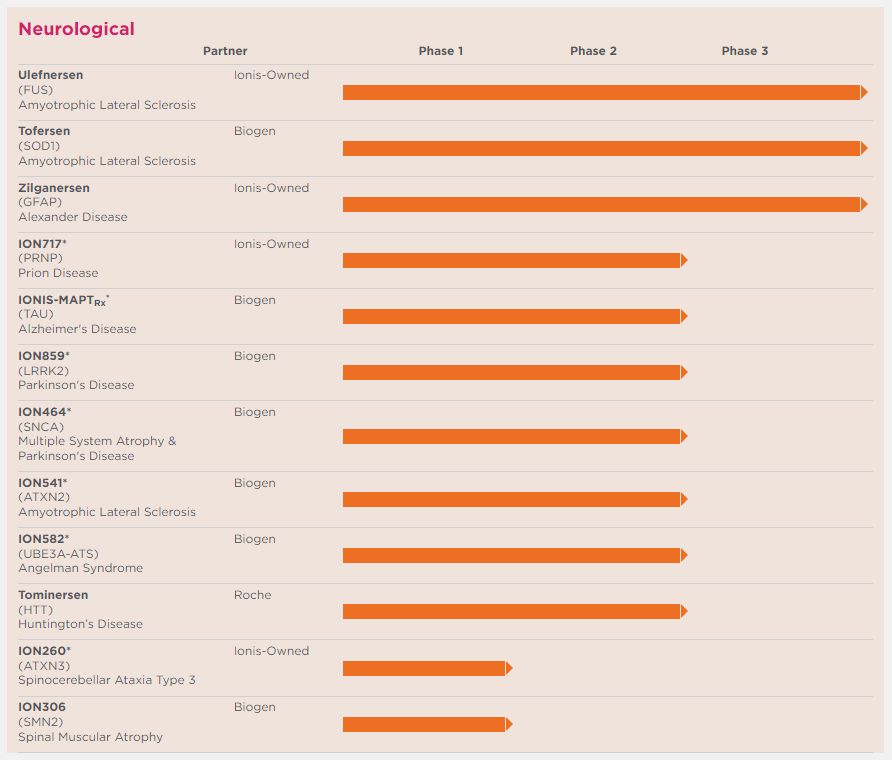This screenshot has width=892, height=760.
Task: Click the Neurological section heading
Action: tap(76, 29)
